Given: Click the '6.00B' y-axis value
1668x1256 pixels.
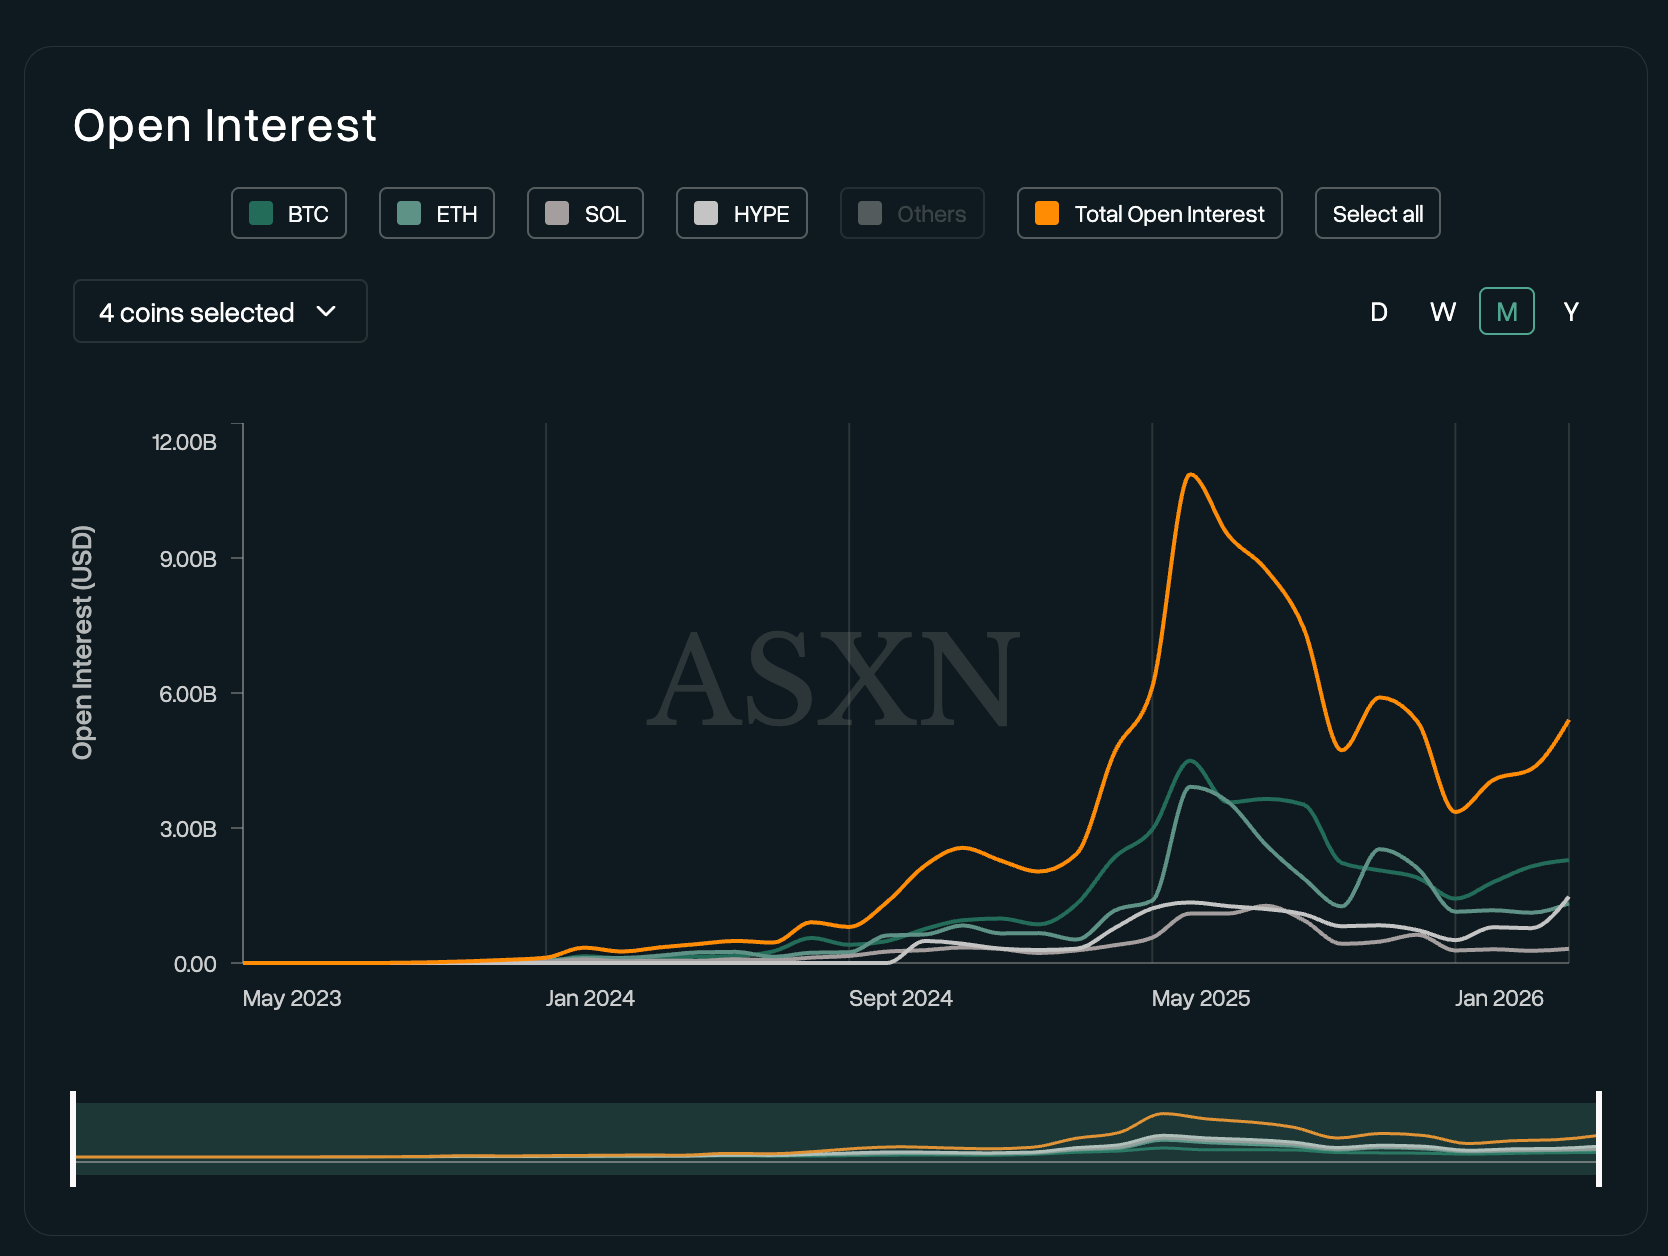Looking at the screenshot, I should pos(188,694).
